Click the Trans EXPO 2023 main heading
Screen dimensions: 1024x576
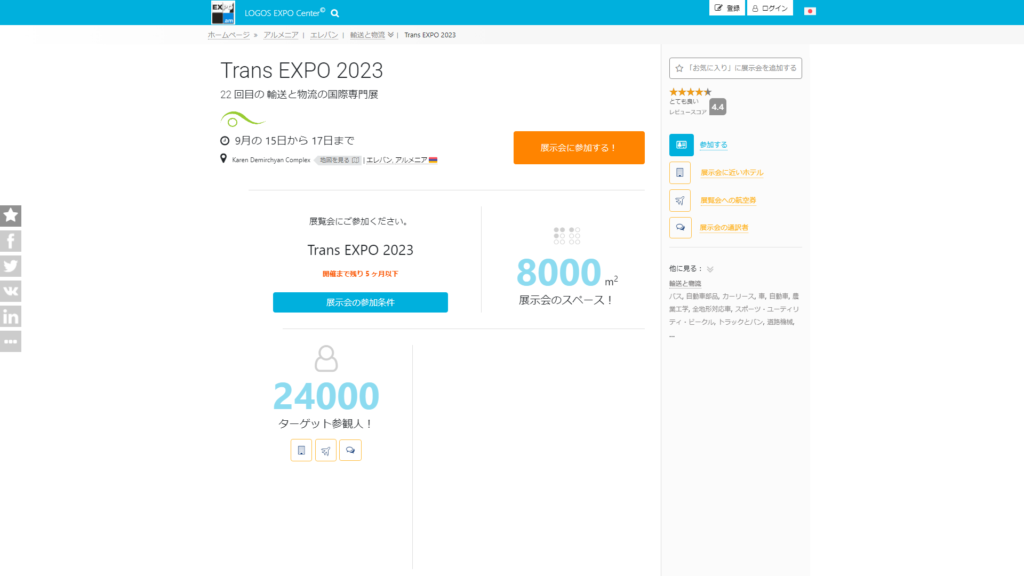(x=302, y=71)
